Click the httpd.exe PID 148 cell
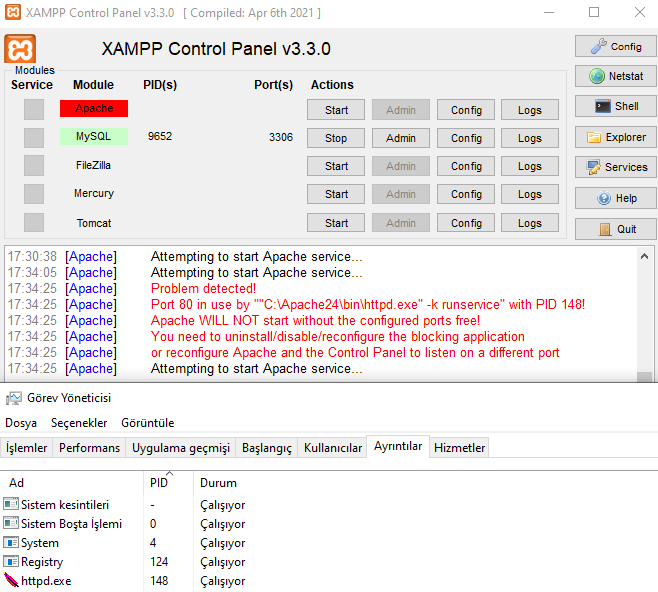658x592 pixels. (x=159, y=581)
